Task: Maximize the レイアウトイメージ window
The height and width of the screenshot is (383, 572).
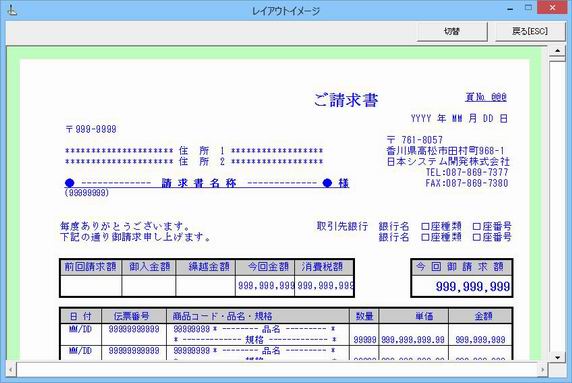Action: [x=528, y=8]
